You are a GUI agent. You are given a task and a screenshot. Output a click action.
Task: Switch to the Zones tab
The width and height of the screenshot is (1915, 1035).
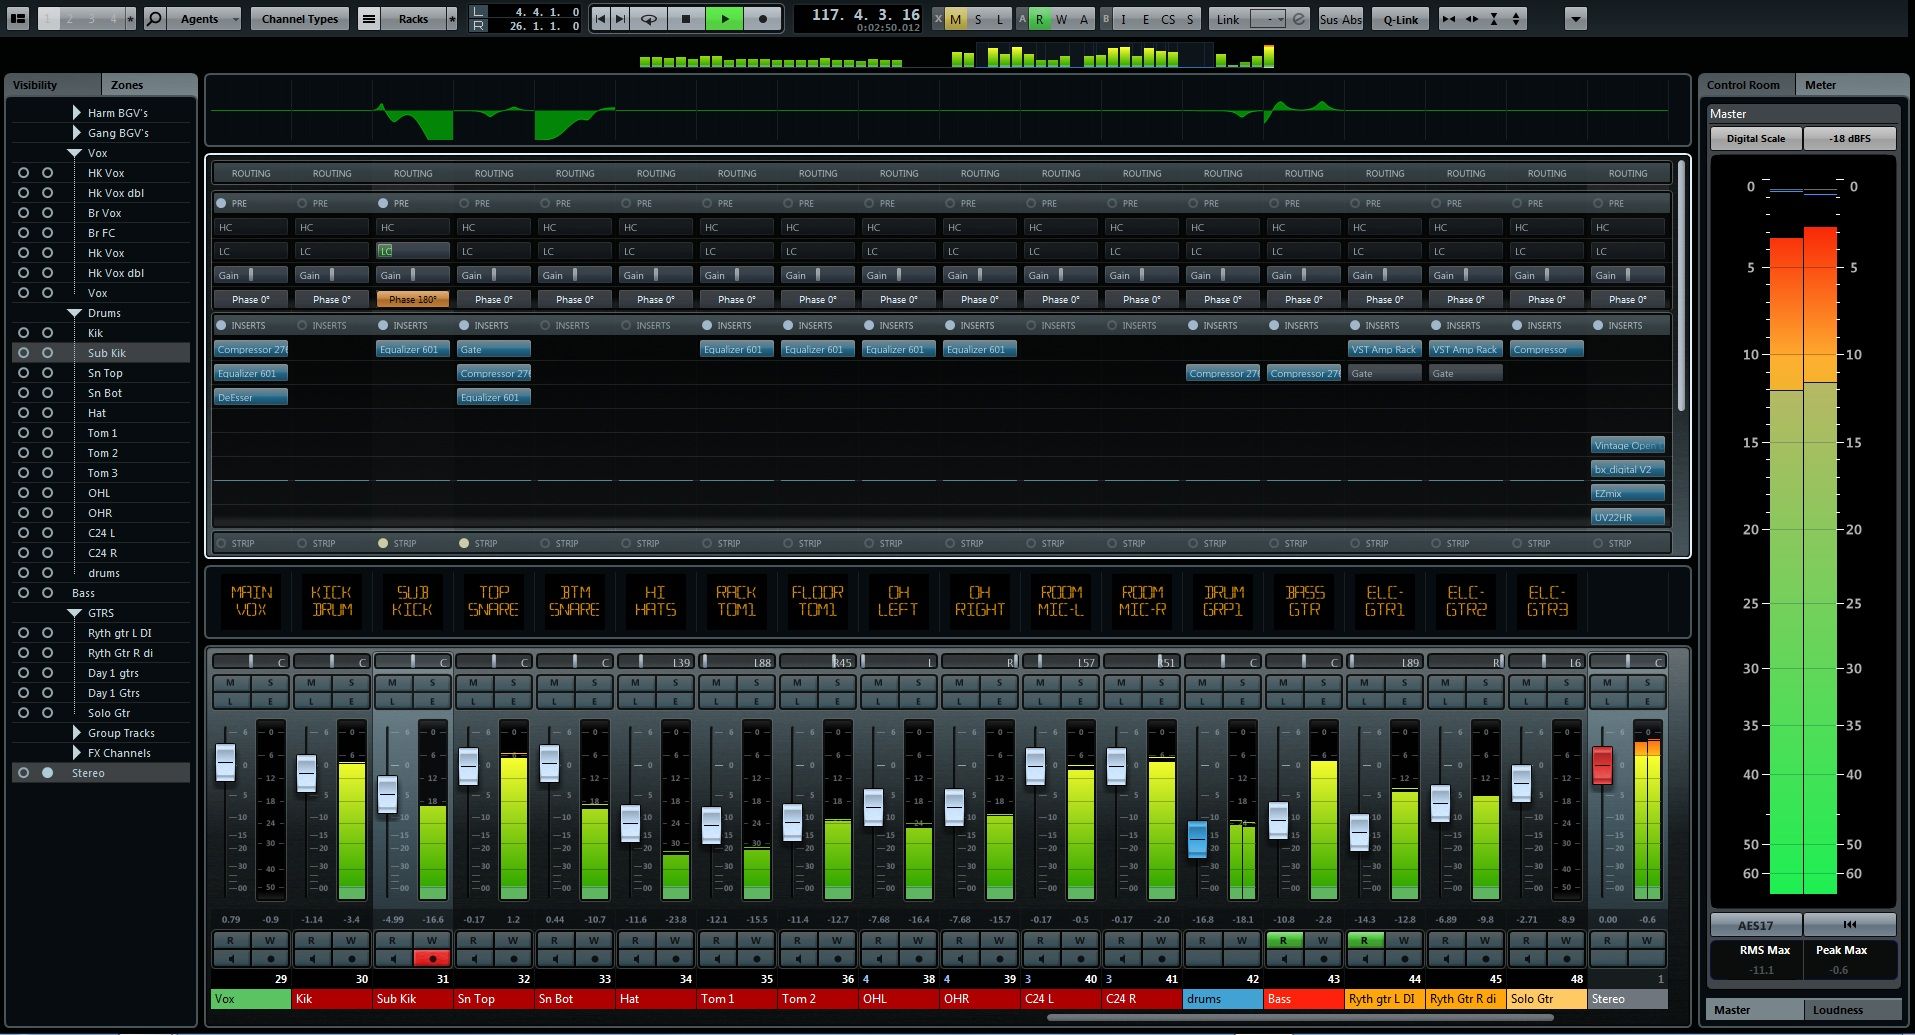pyautogui.click(x=150, y=85)
